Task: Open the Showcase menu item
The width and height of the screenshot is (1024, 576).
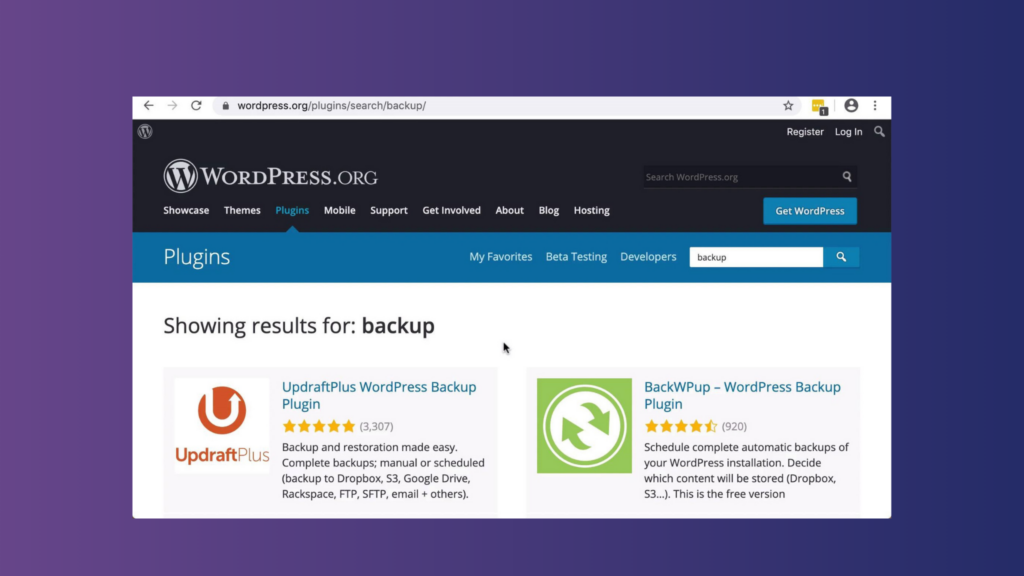Action: 186,210
